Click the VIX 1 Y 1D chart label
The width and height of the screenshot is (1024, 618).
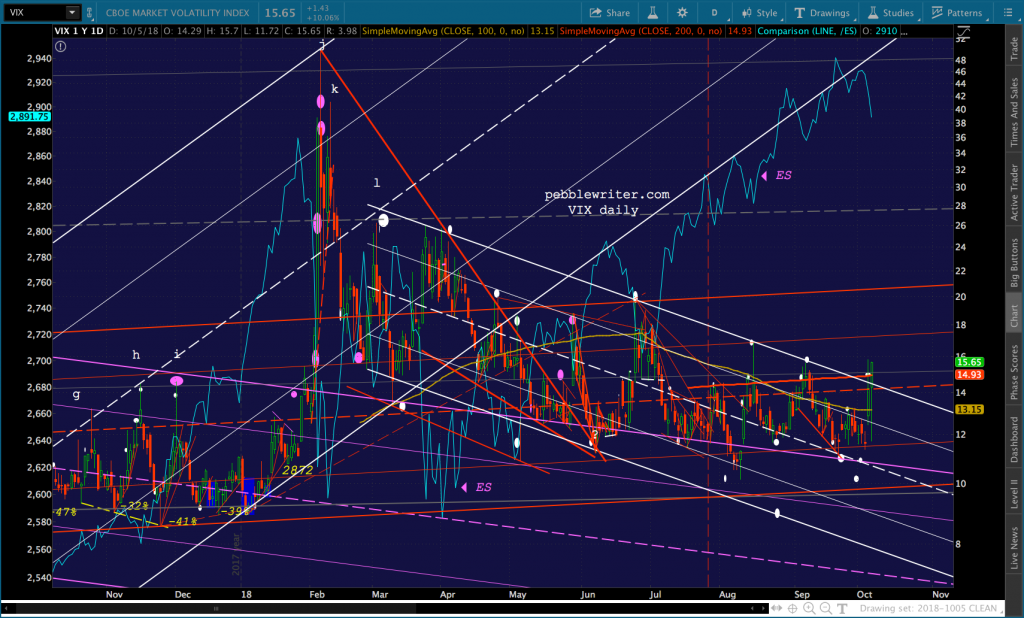79,31
